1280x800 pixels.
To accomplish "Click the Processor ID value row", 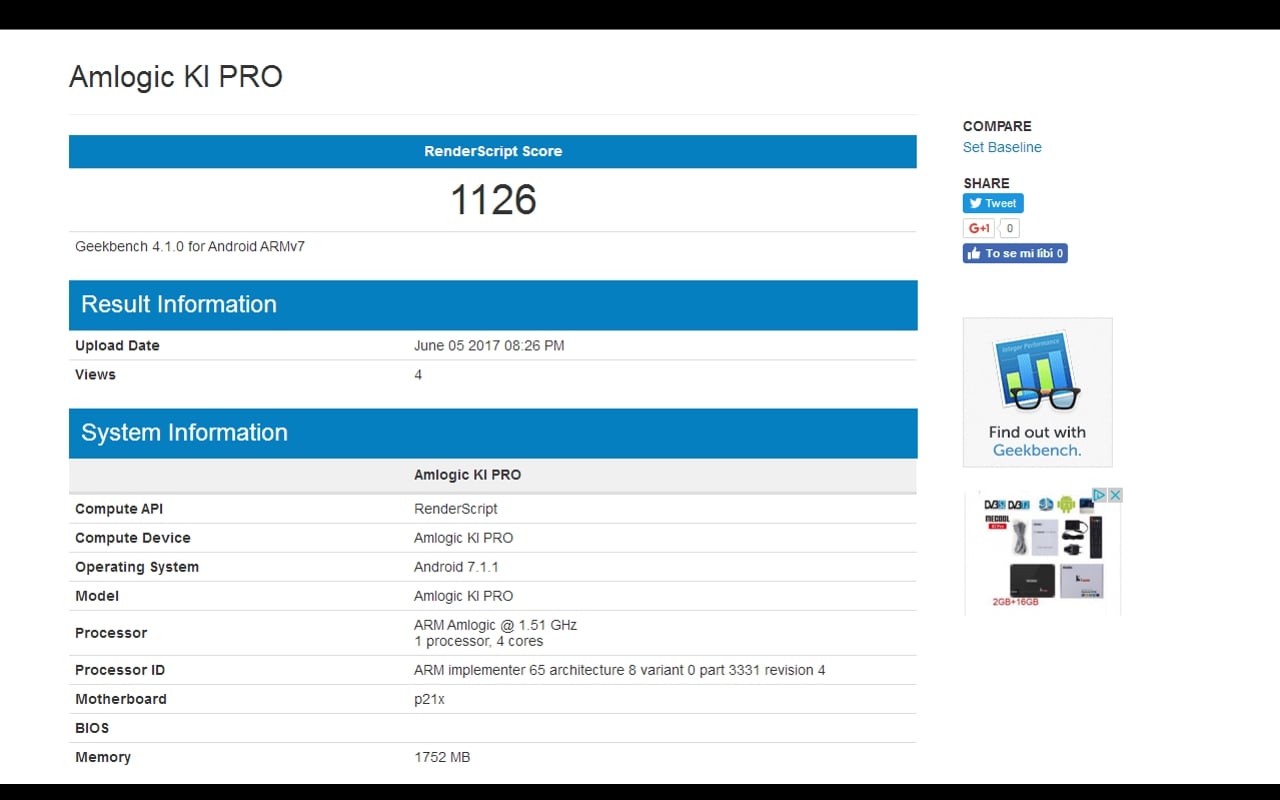I will tap(619, 670).
